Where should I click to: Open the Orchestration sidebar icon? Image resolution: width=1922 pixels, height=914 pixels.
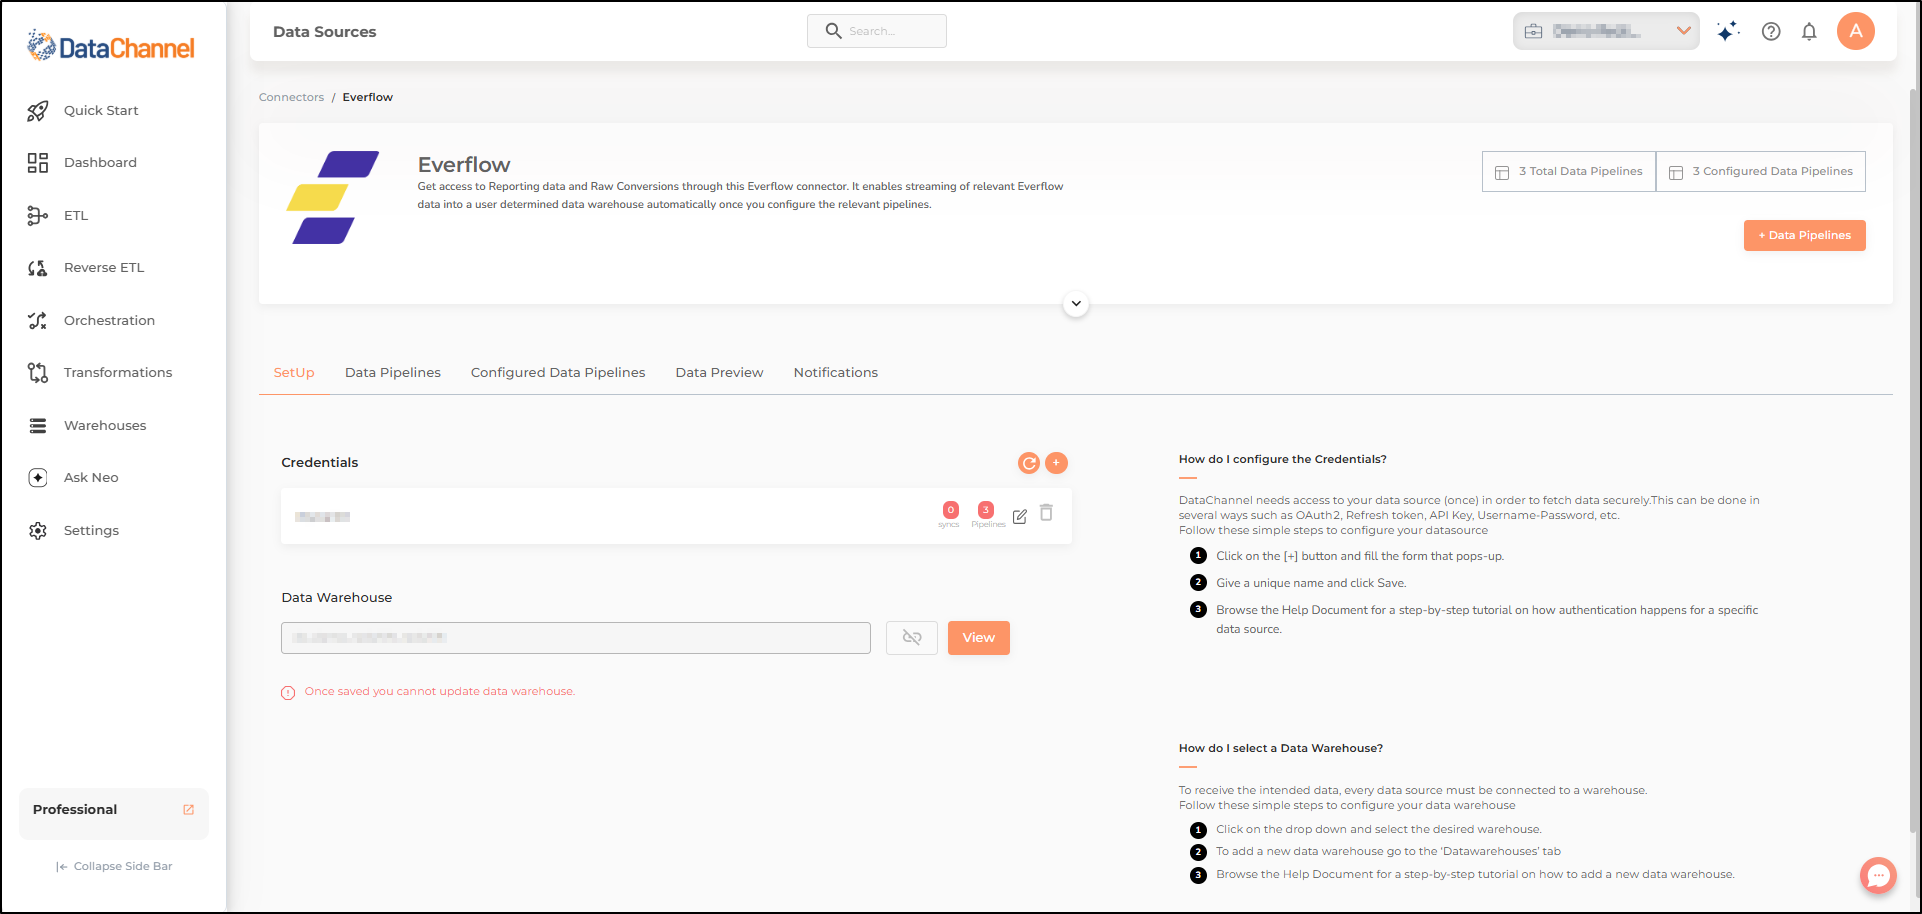[38, 321]
